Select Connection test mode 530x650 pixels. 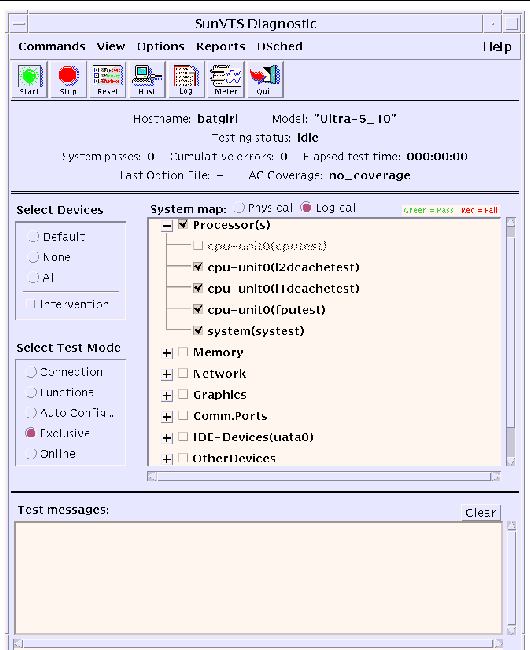(x=31, y=372)
